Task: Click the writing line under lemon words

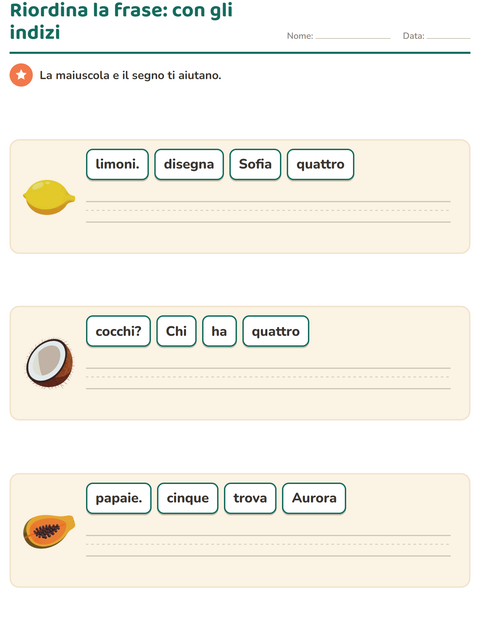Action: click(268, 212)
